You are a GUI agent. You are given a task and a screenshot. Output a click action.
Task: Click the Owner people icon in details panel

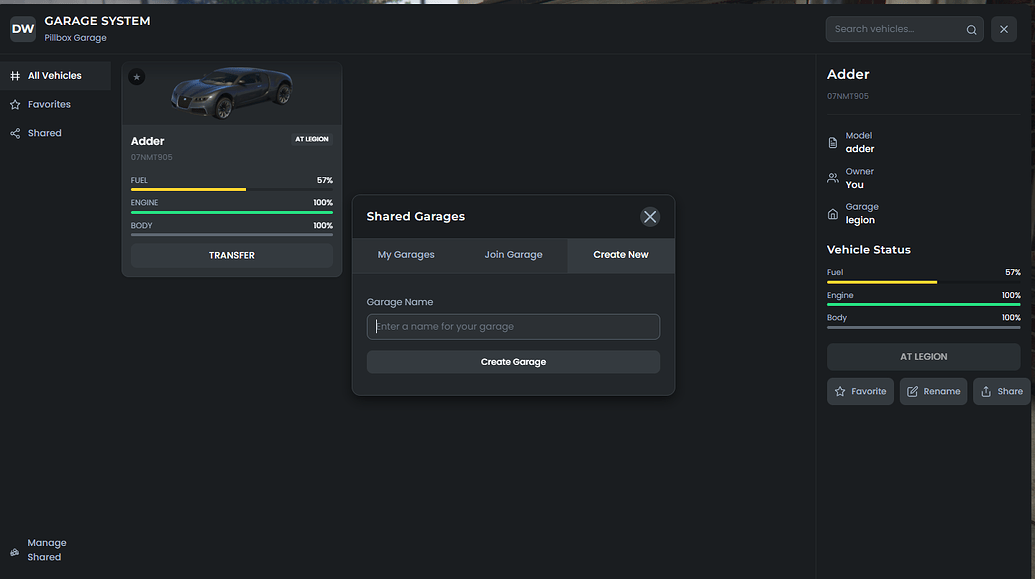(x=833, y=177)
